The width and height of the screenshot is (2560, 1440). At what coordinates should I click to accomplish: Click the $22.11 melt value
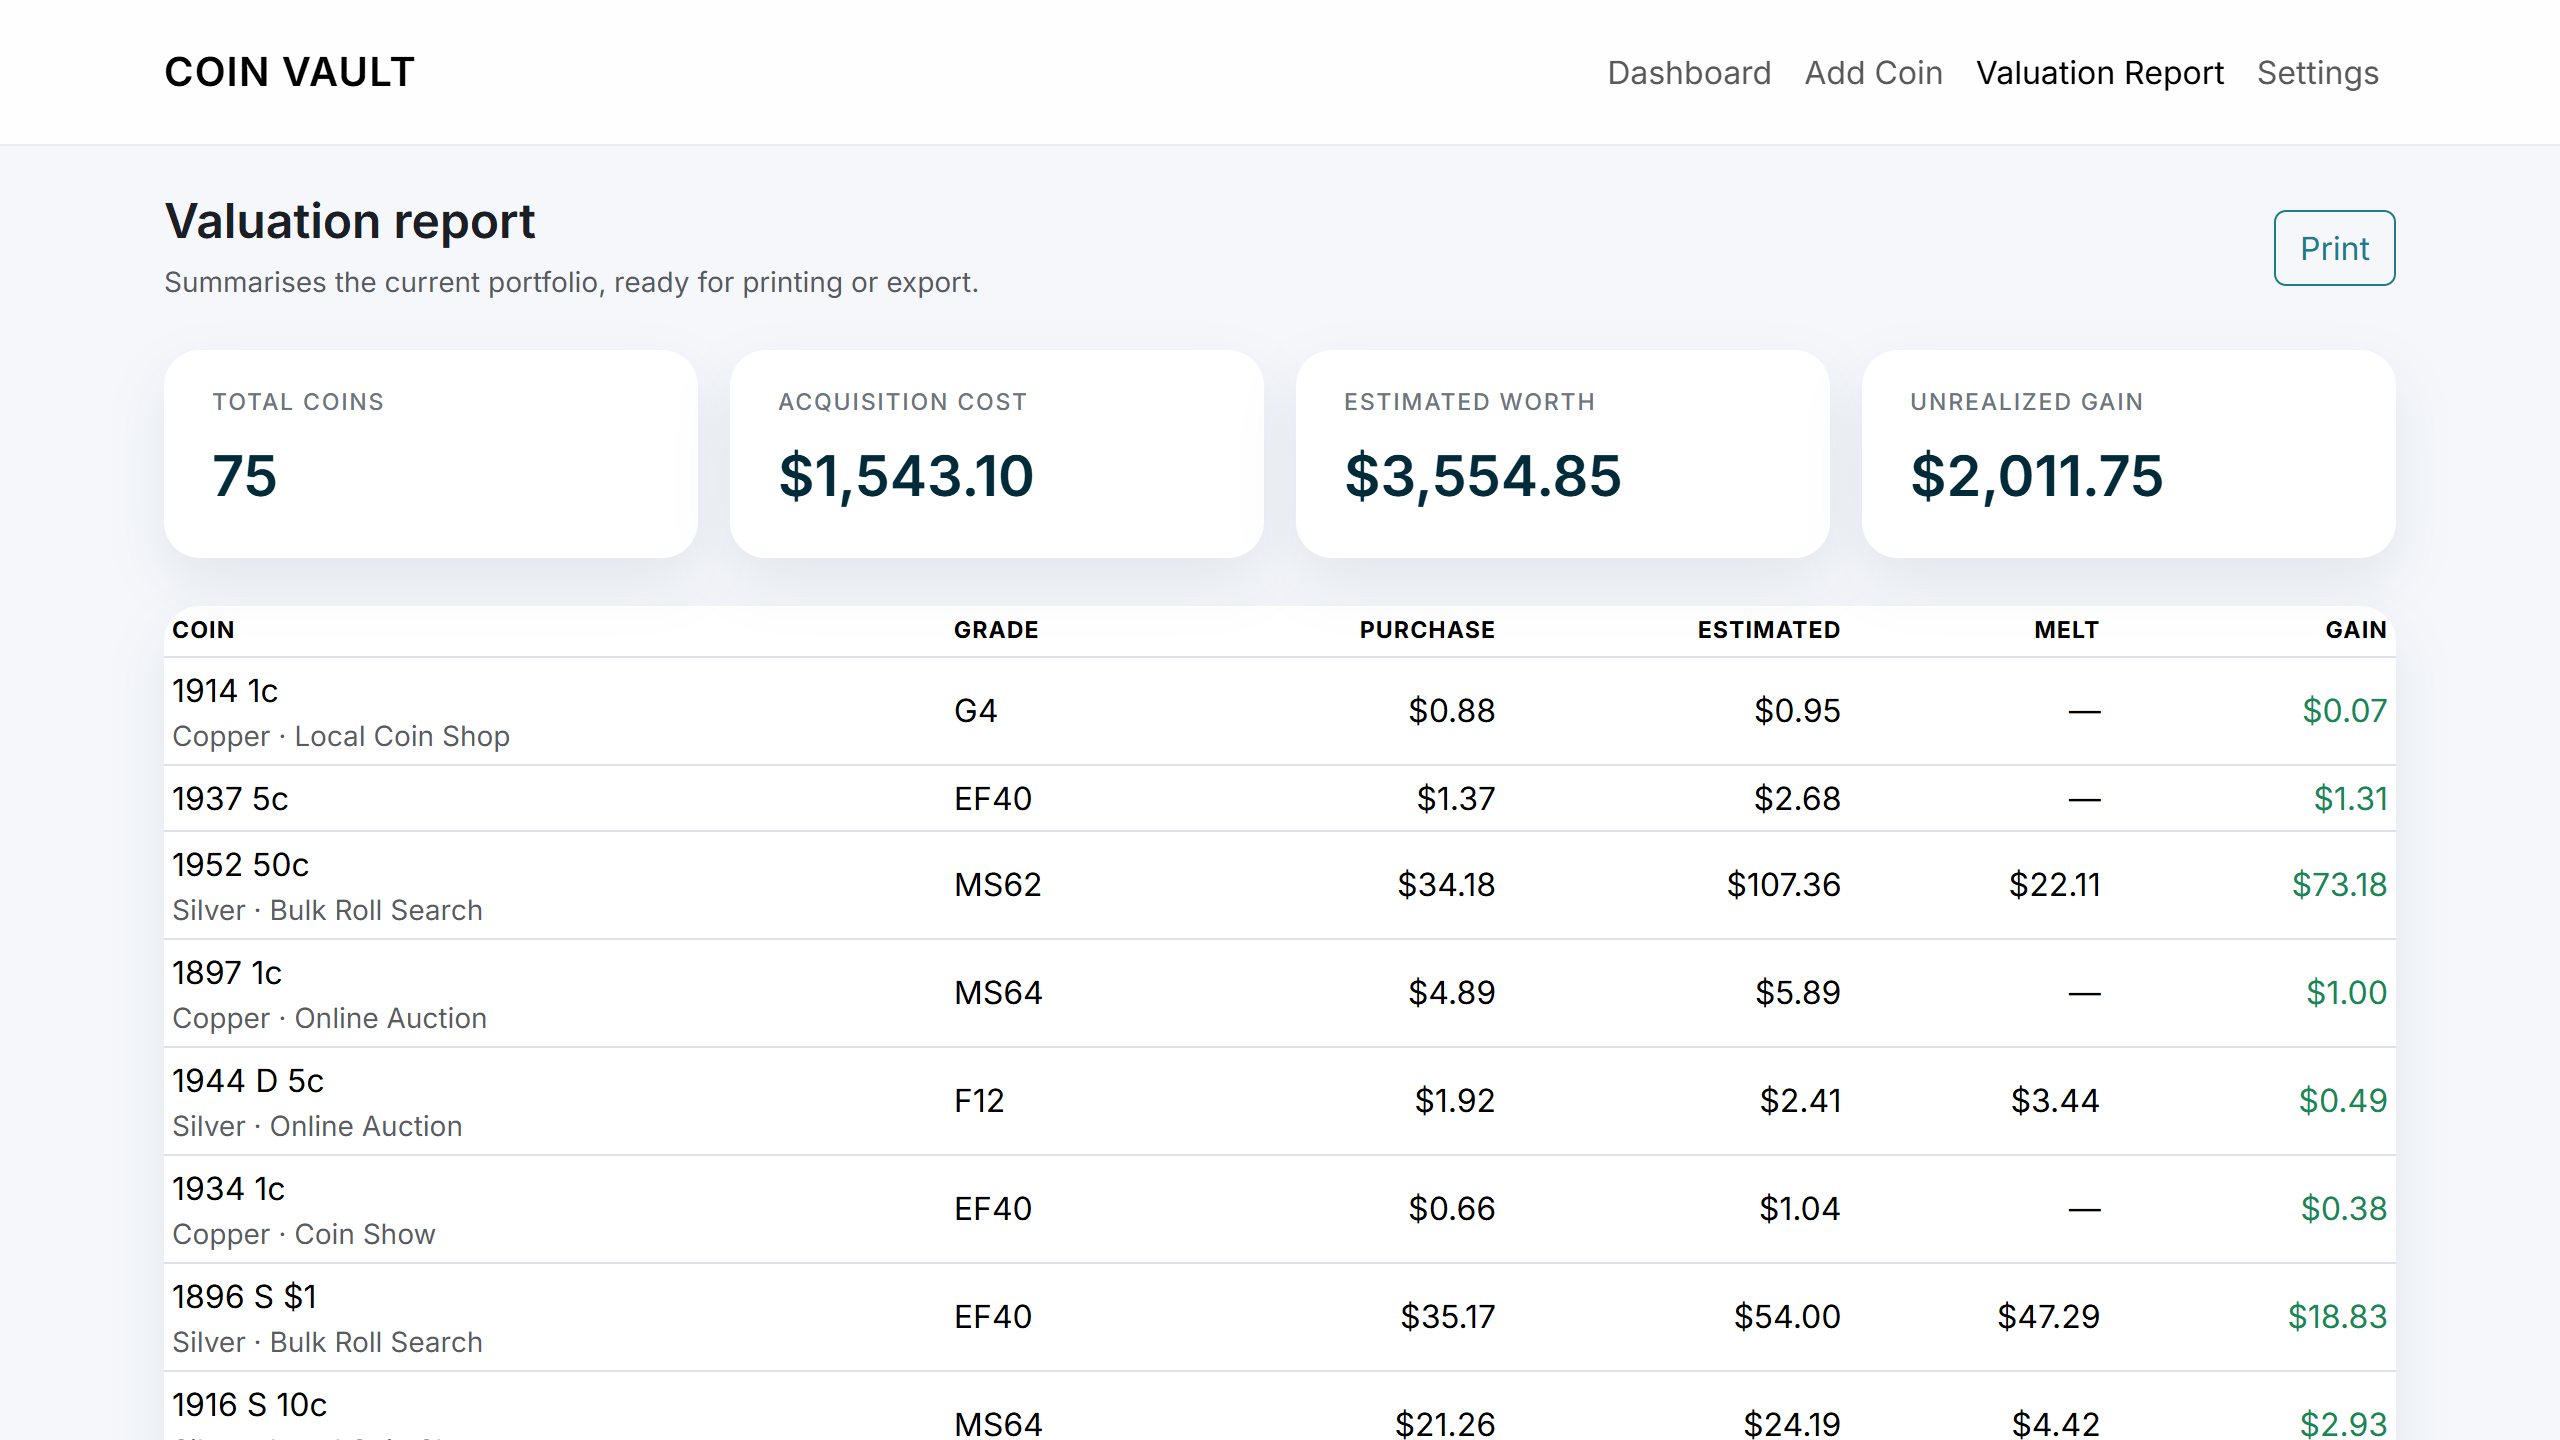coord(2055,884)
